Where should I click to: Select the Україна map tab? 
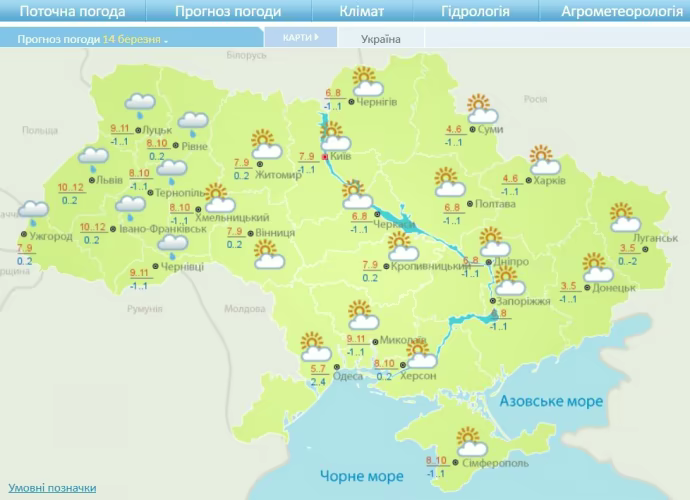pos(381,39)
